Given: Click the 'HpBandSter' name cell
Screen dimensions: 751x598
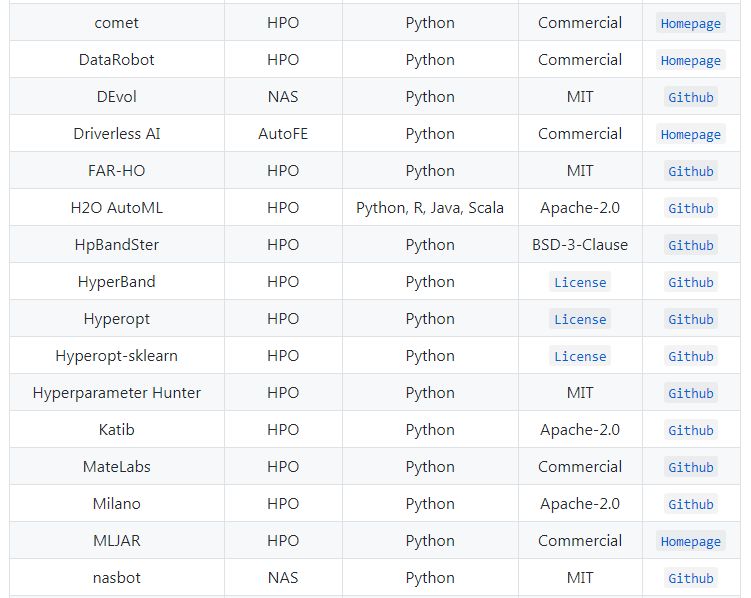Looking at the screenshot, I should pos(116,244).
